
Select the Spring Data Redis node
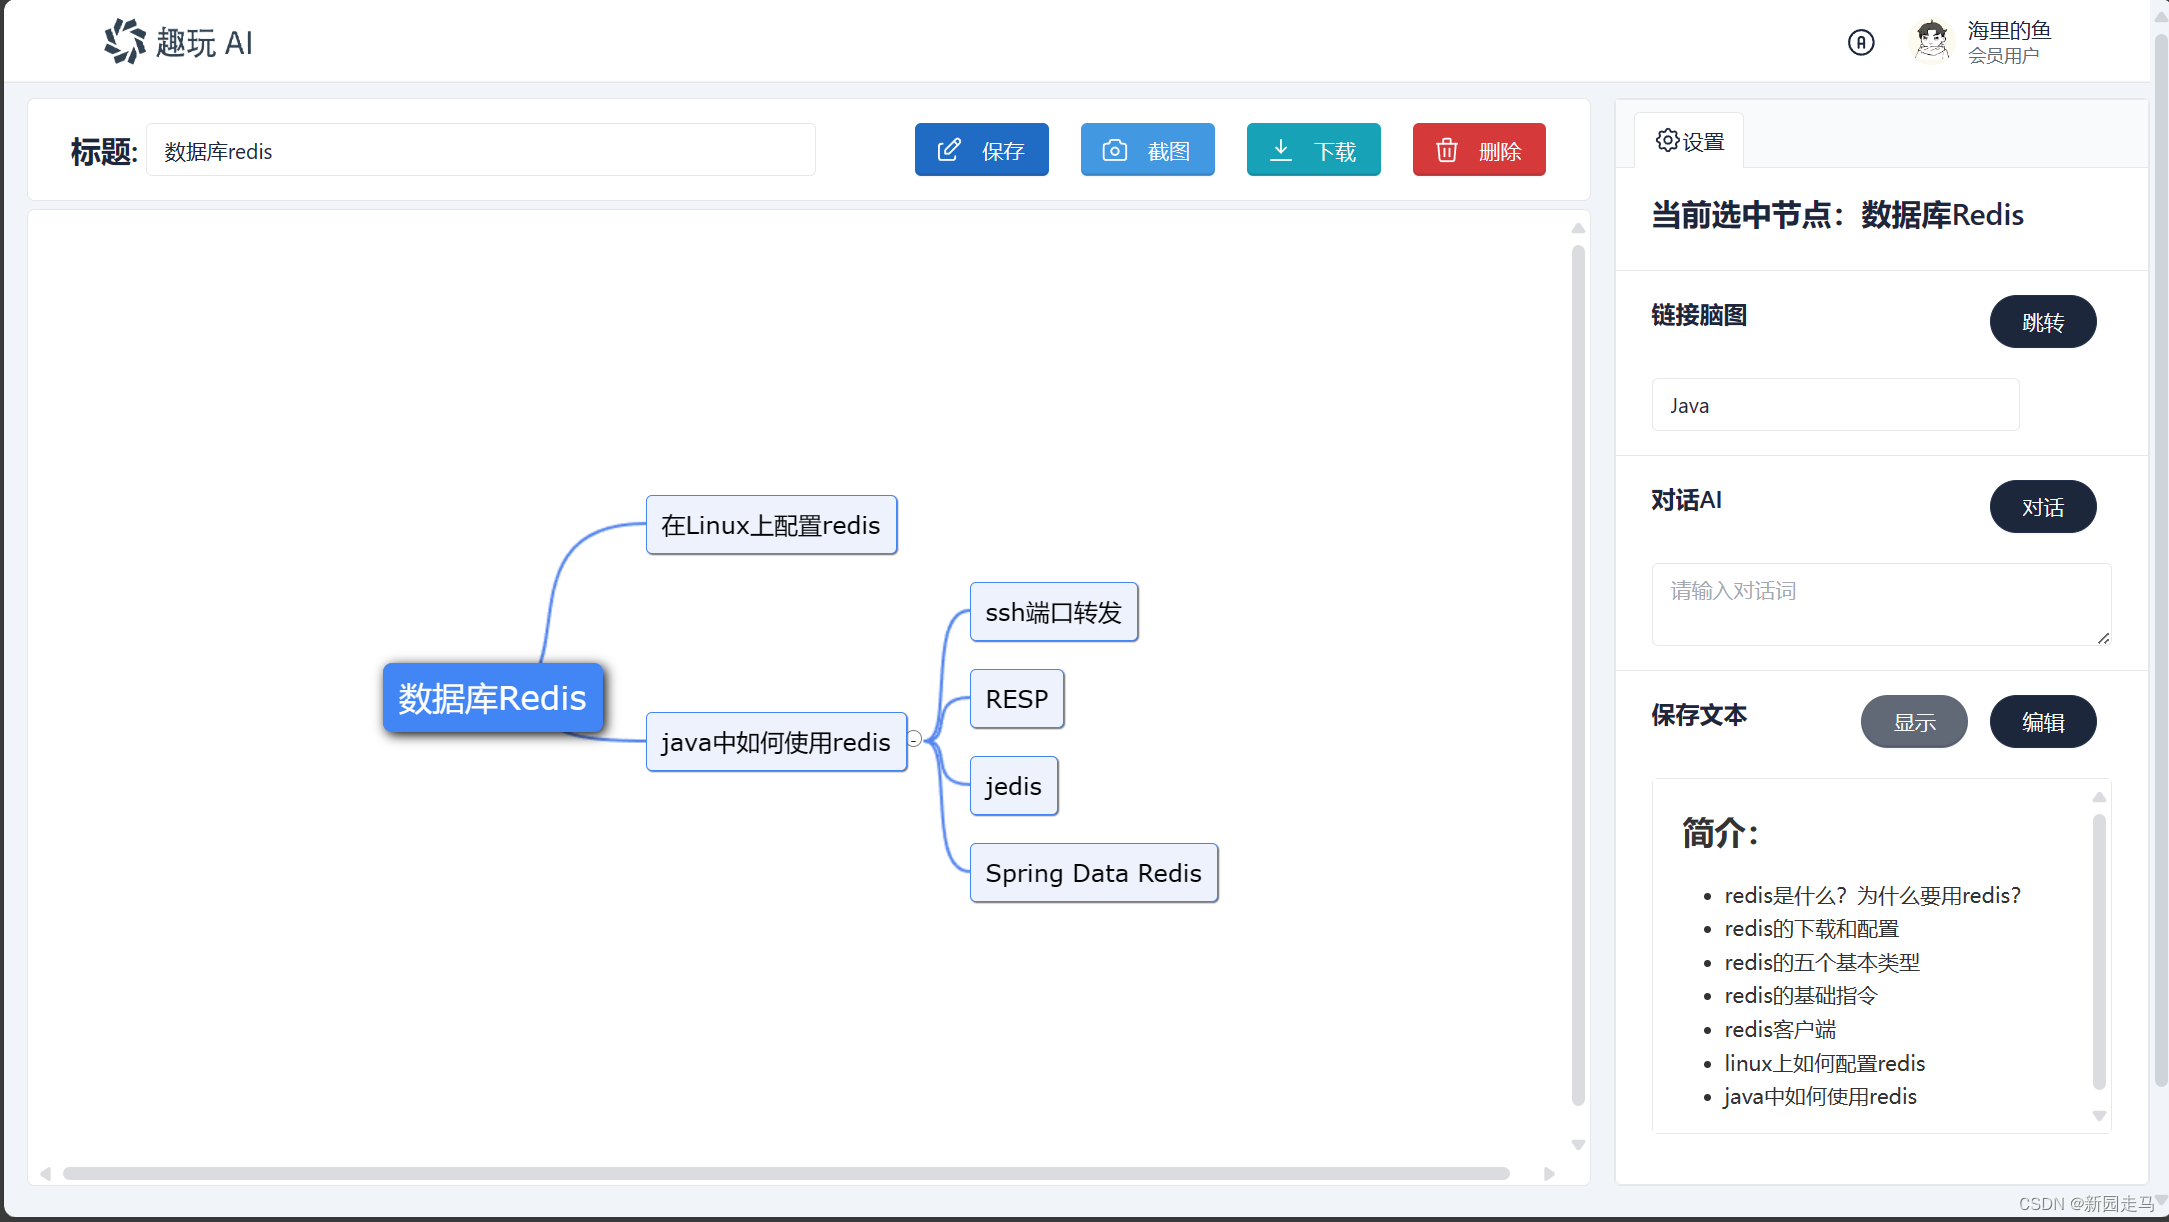(1093, 873)
